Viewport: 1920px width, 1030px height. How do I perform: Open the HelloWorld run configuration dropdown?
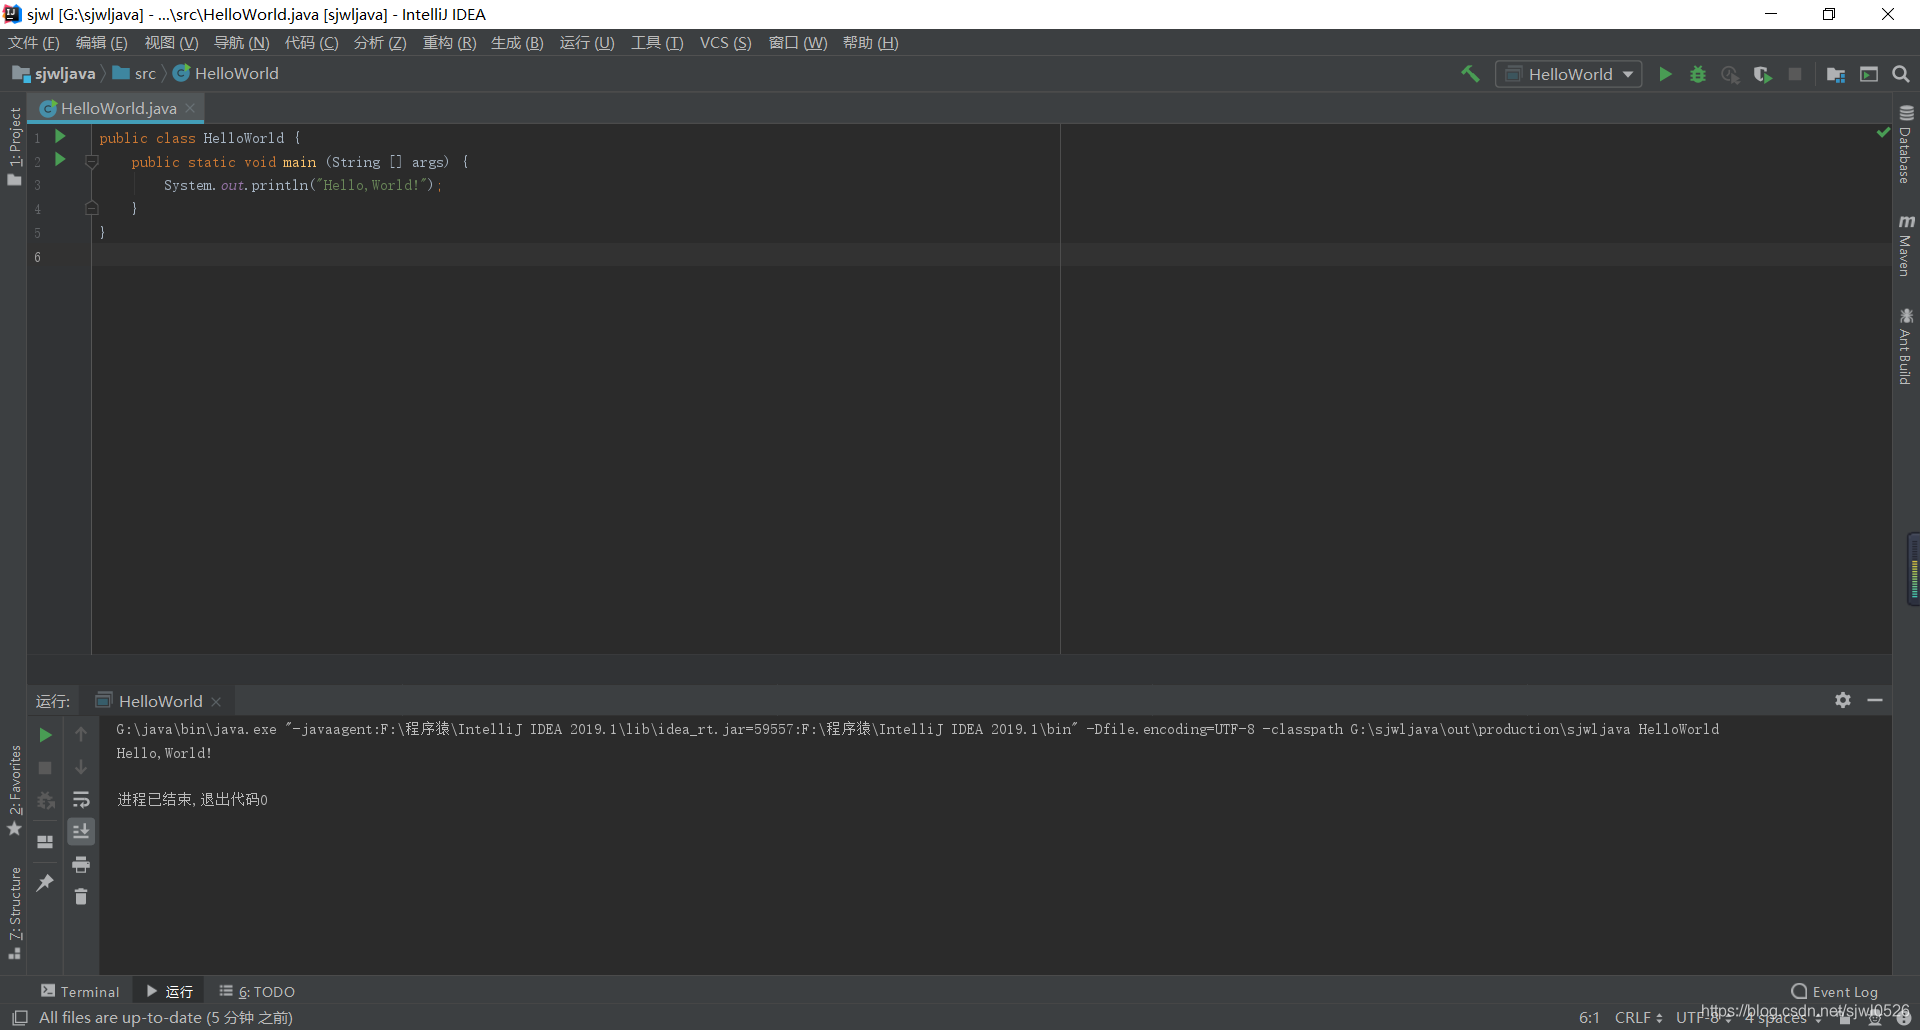coord(1569,74)
